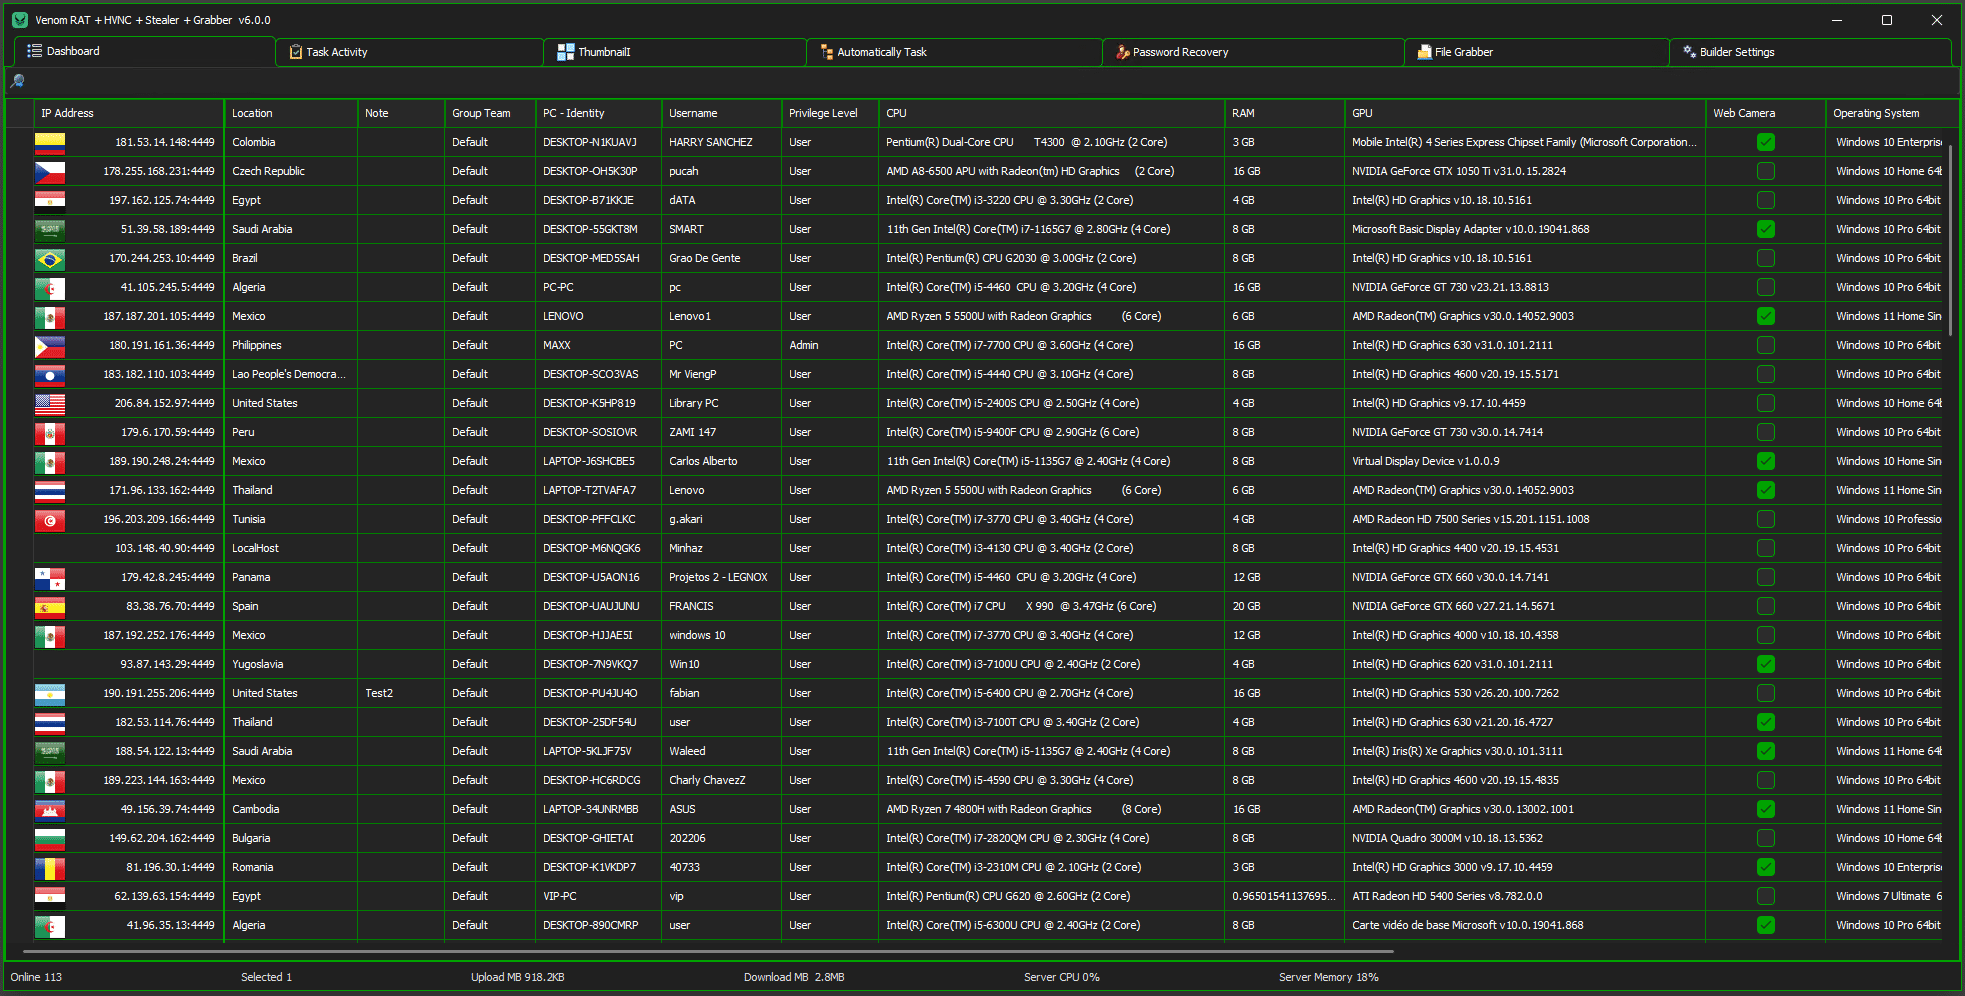Click the magnifier search icon below the tabs
This screenshot has width=1965, height=996.
click(x=17, y=81)
